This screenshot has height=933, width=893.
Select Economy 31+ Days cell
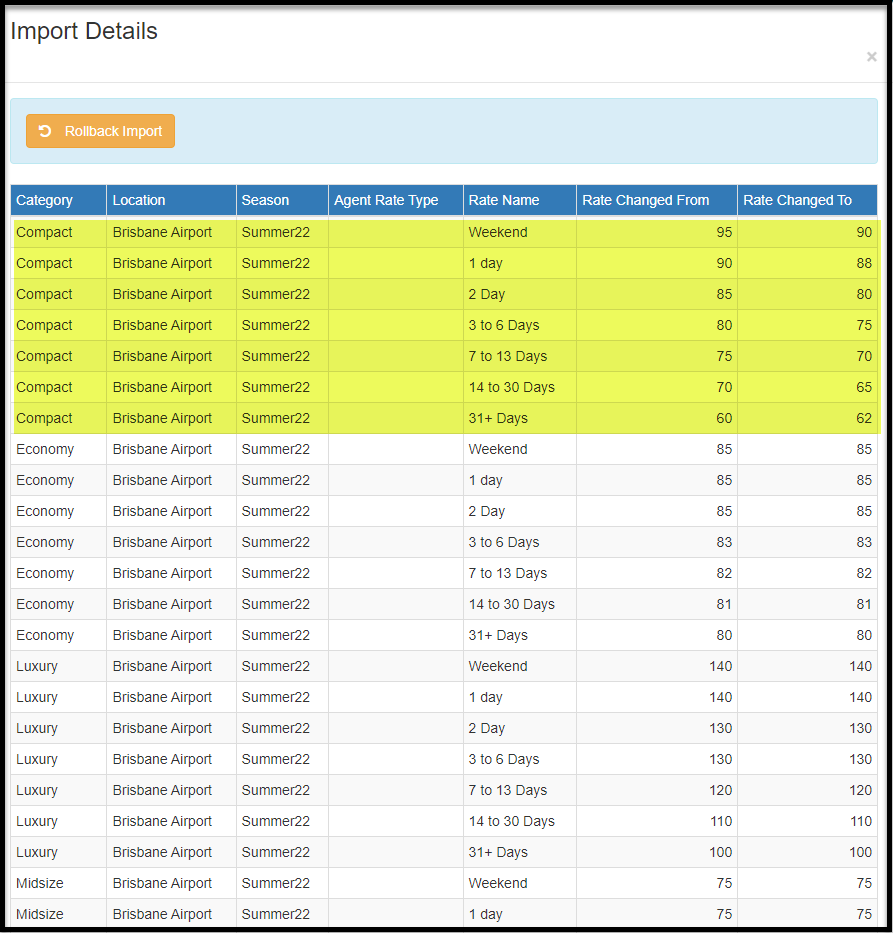point(519,635)
